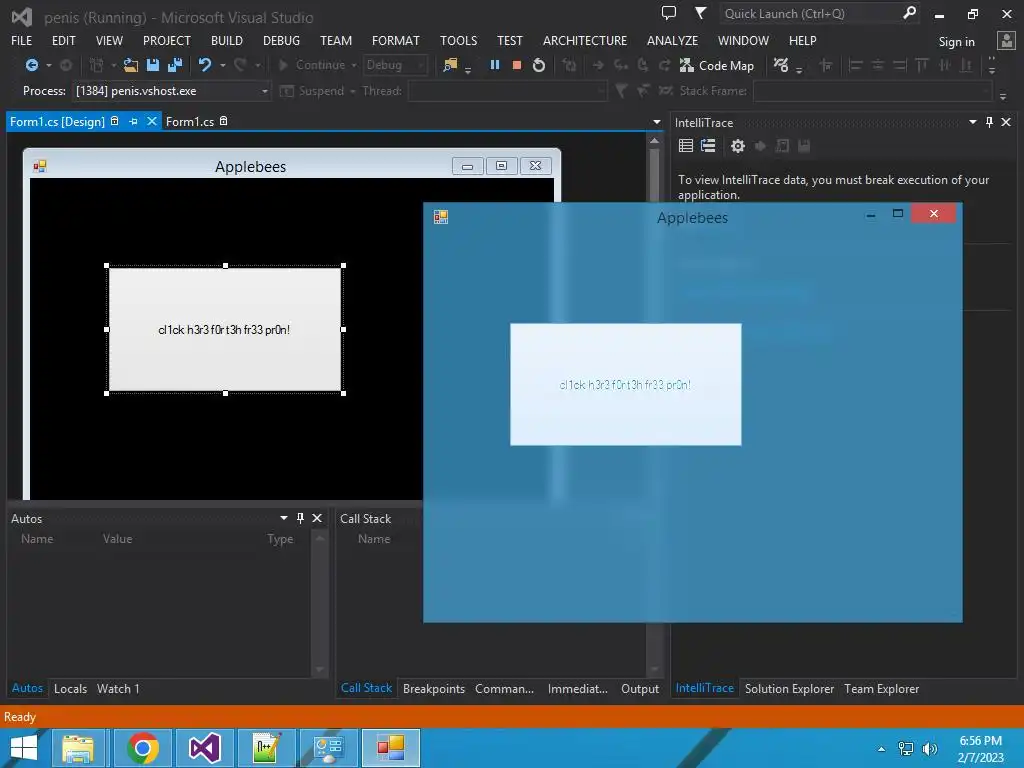The image size is (1024, 768).
Task: Switch to the Locals tab
Action: click(x=71, y=688)
